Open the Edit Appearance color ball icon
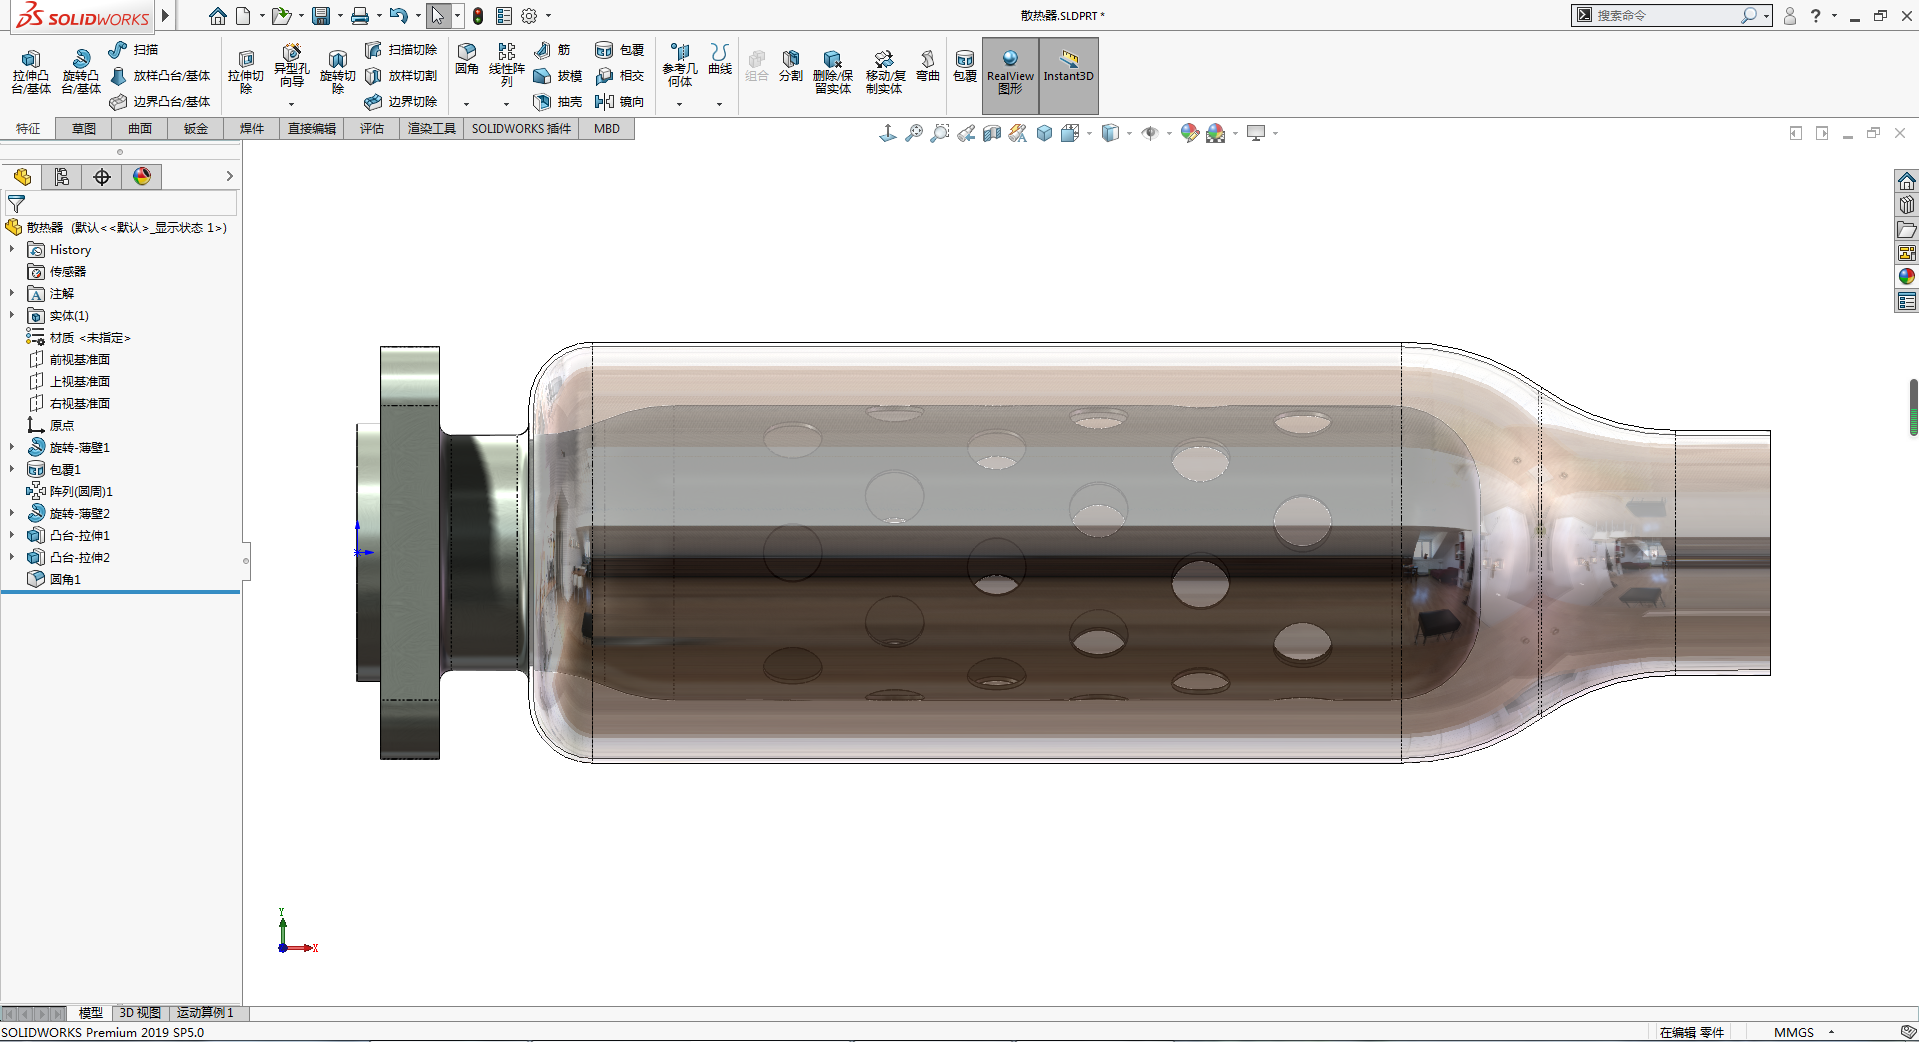The image size is (1919, 1042). click(1189, 133)
